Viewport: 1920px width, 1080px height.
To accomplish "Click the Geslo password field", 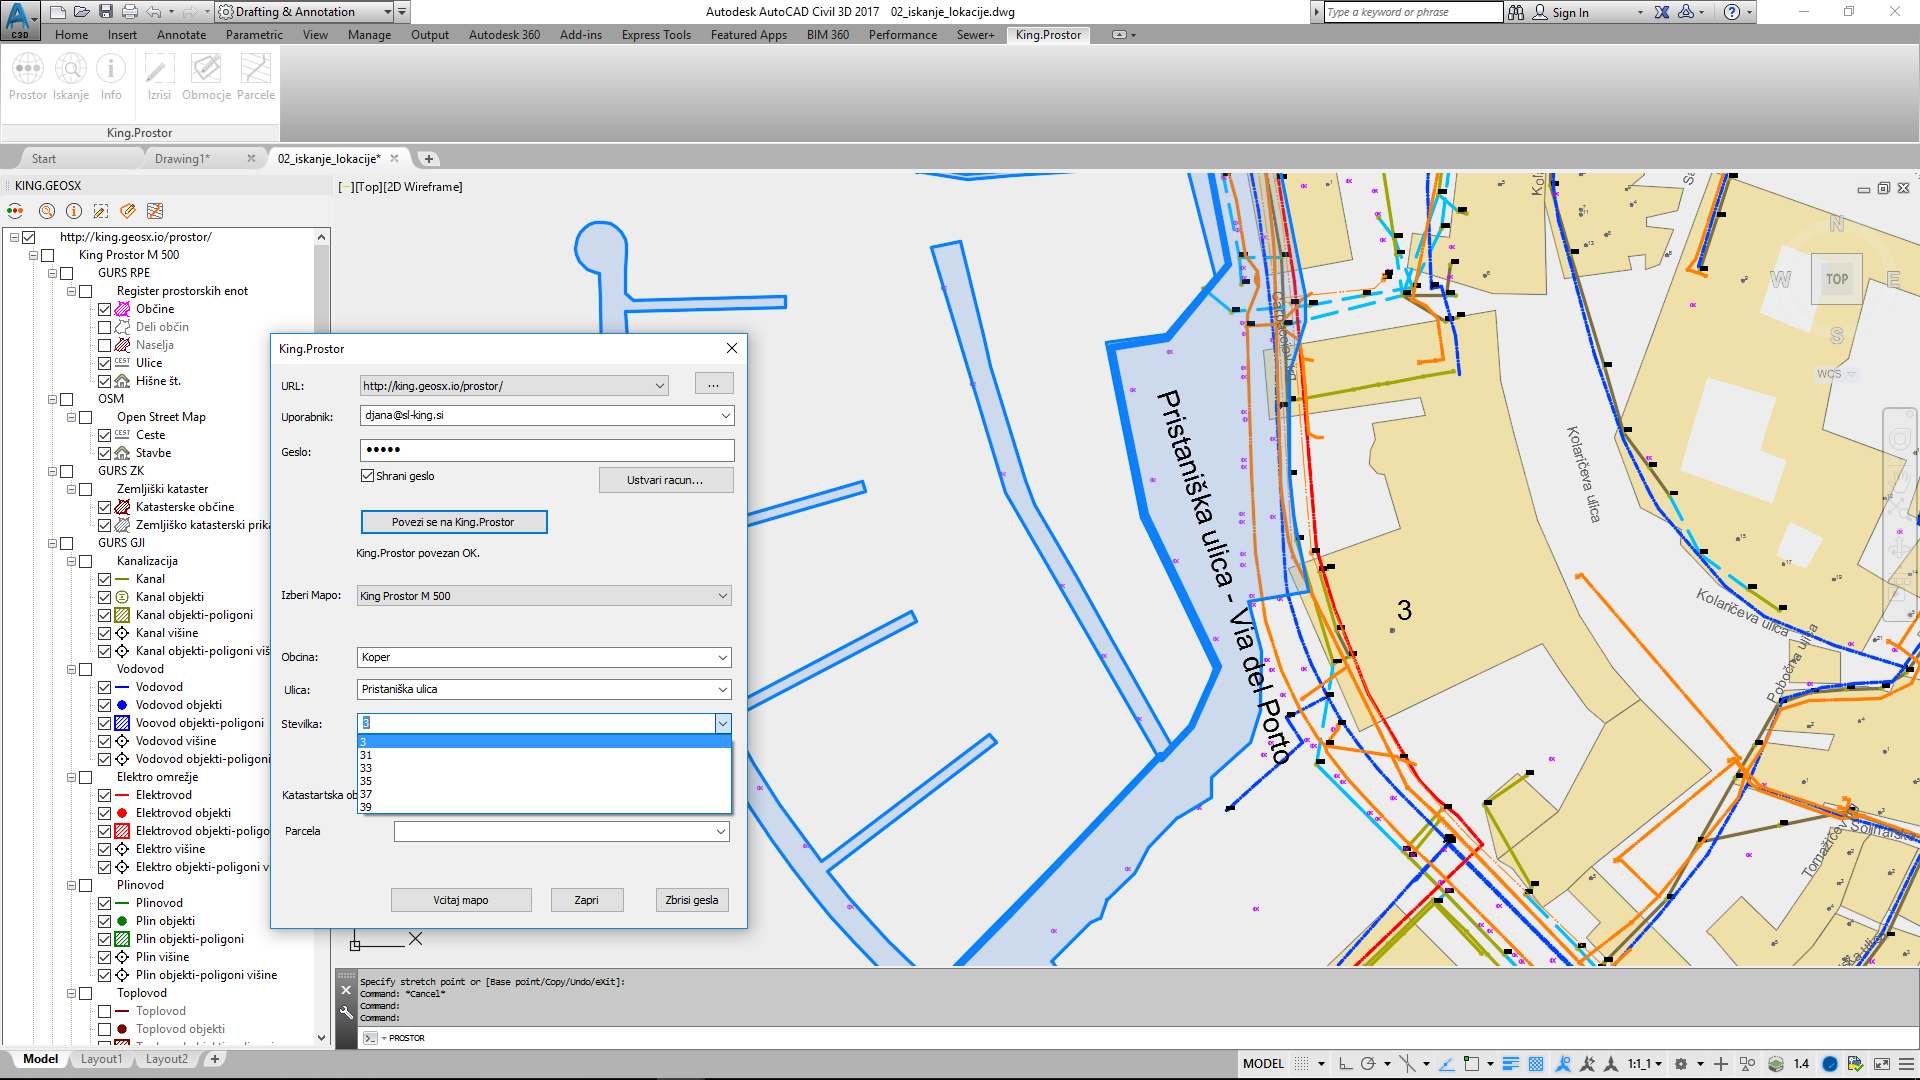I will pyautogui.click(x=547, y=450).
